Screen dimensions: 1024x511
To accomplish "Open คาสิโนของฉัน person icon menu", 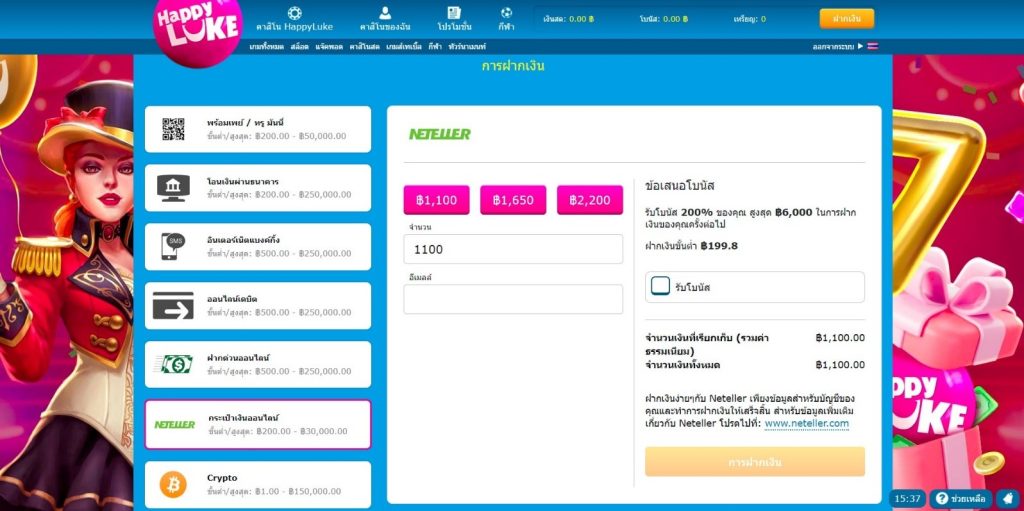I will click(385, 12).
